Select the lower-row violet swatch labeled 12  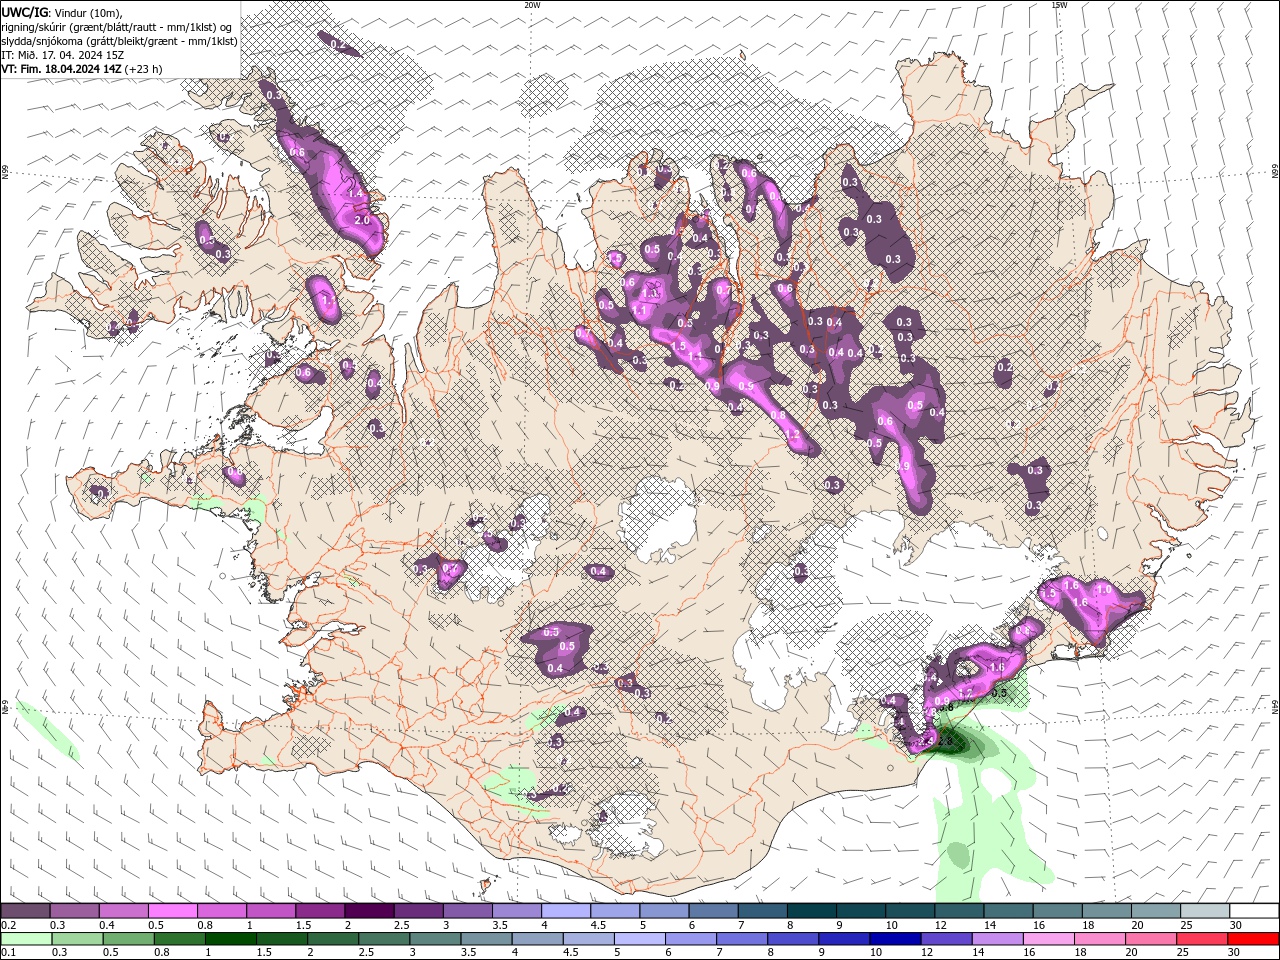click(x=946, y=939)
